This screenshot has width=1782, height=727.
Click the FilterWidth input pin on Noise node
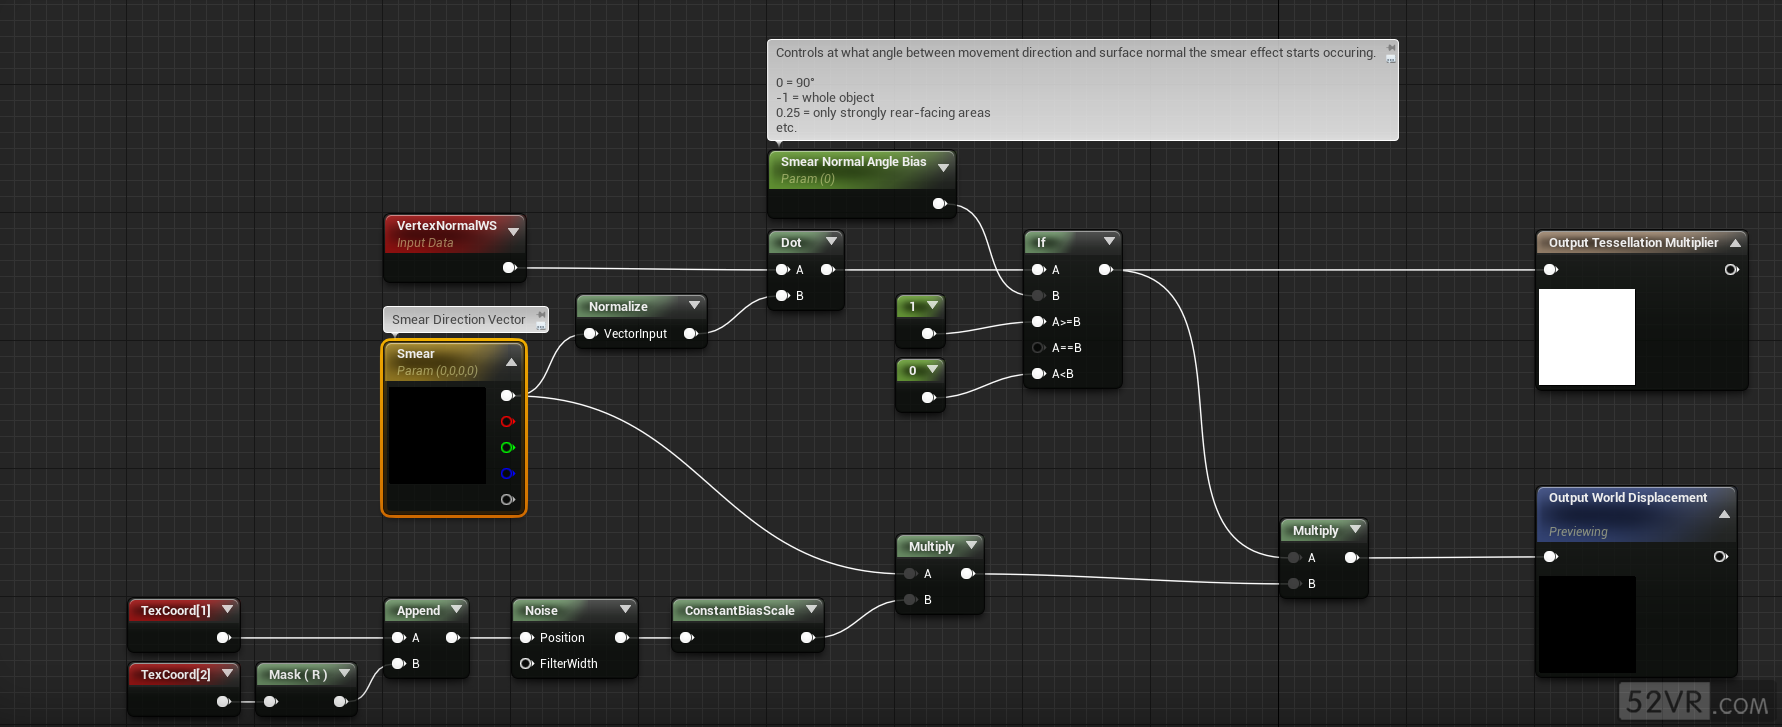(x=526, y=664)
